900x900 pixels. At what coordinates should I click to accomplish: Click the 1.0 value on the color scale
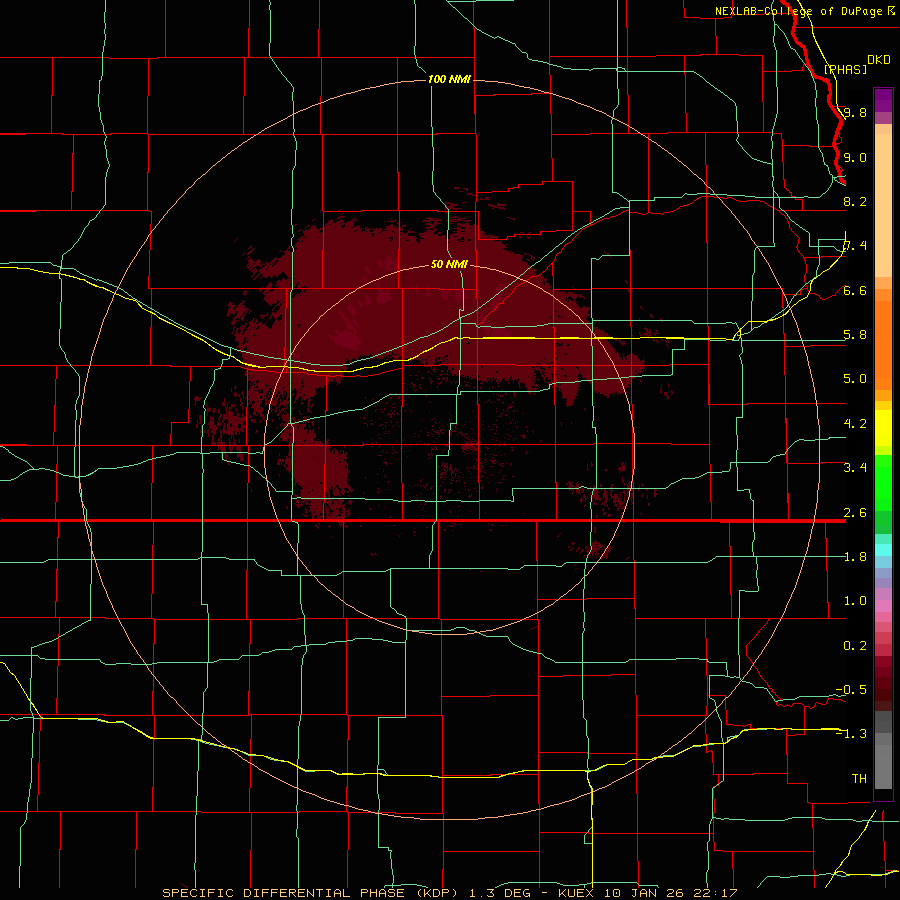click(x=855, y=601)
